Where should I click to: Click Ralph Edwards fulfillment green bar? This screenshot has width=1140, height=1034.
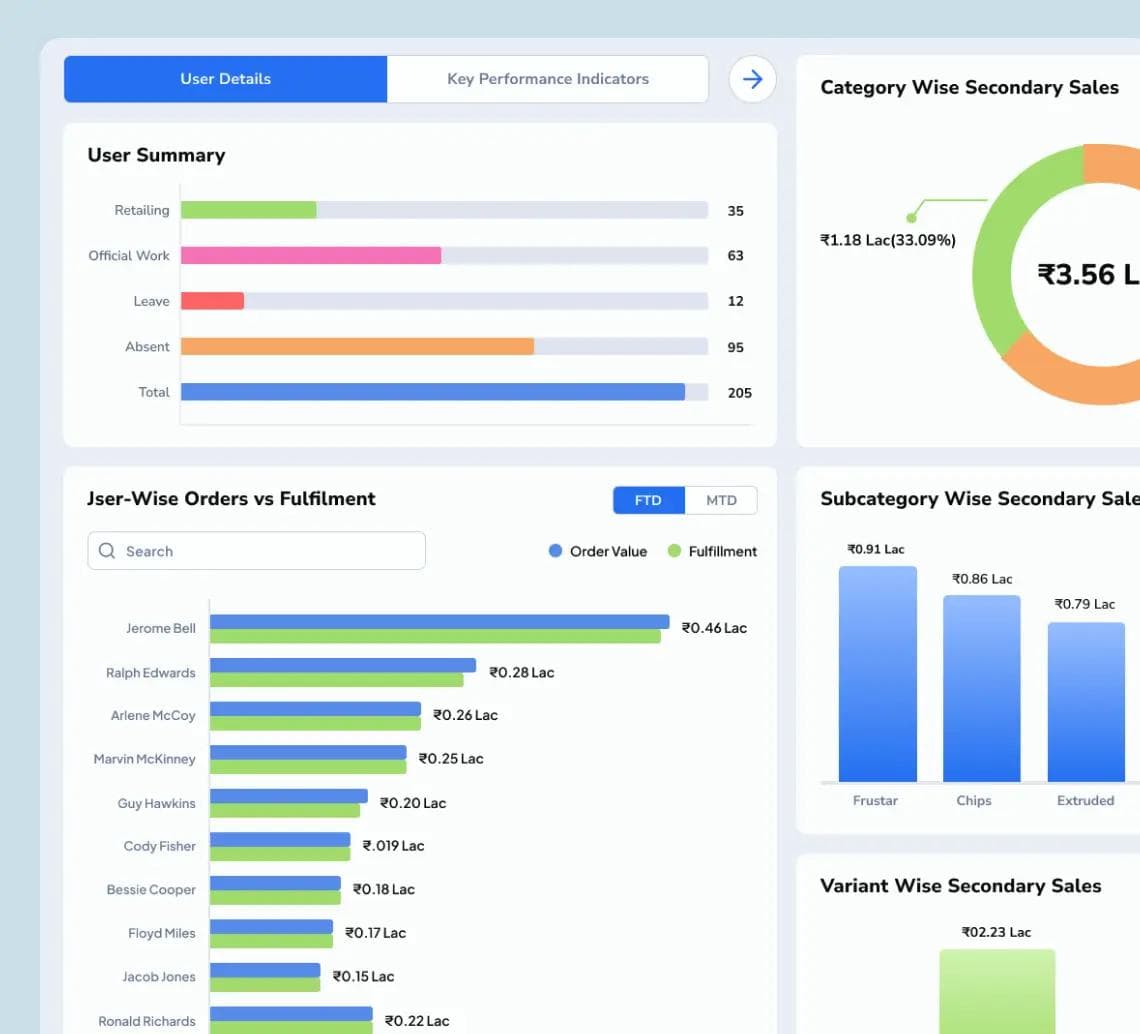(337, 680)
